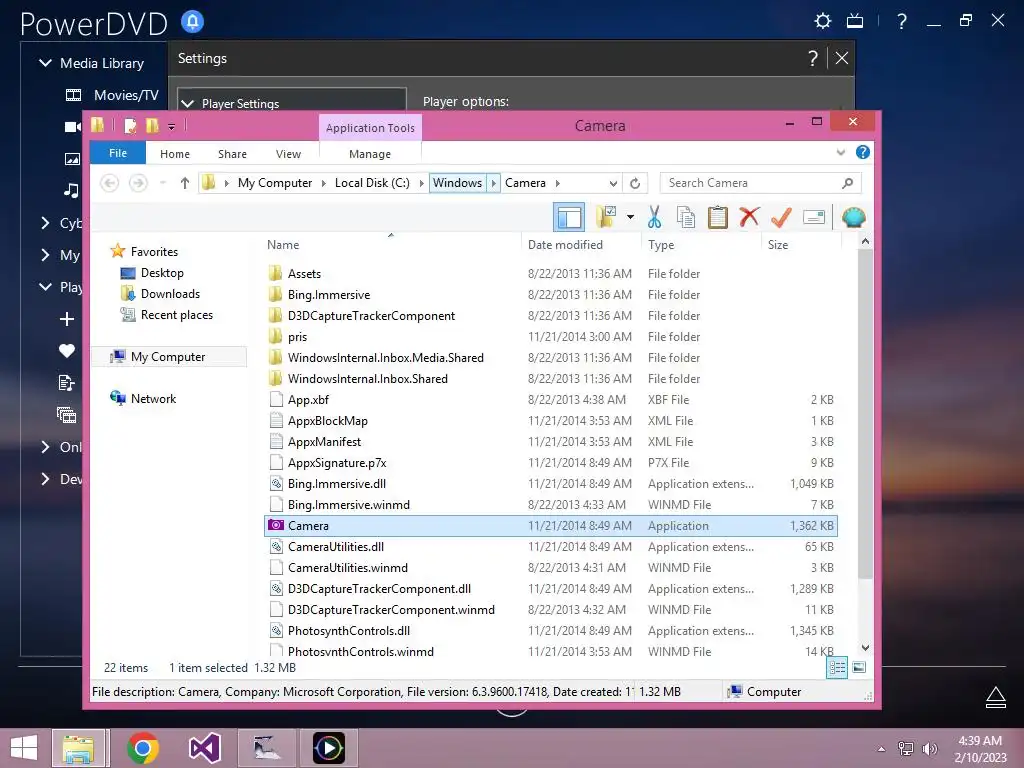Click PowerDVD music note sidebar icon
Viewport: 1024px width, 768px height.
[71, 190]
